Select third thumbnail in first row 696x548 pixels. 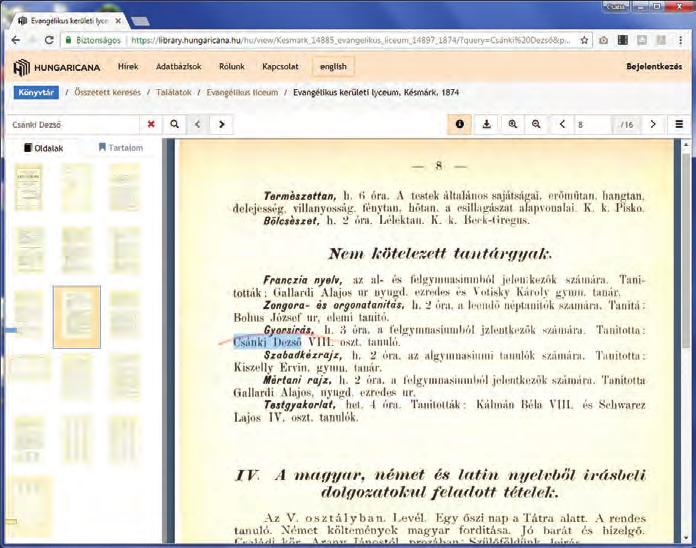[x=124, y=187]
